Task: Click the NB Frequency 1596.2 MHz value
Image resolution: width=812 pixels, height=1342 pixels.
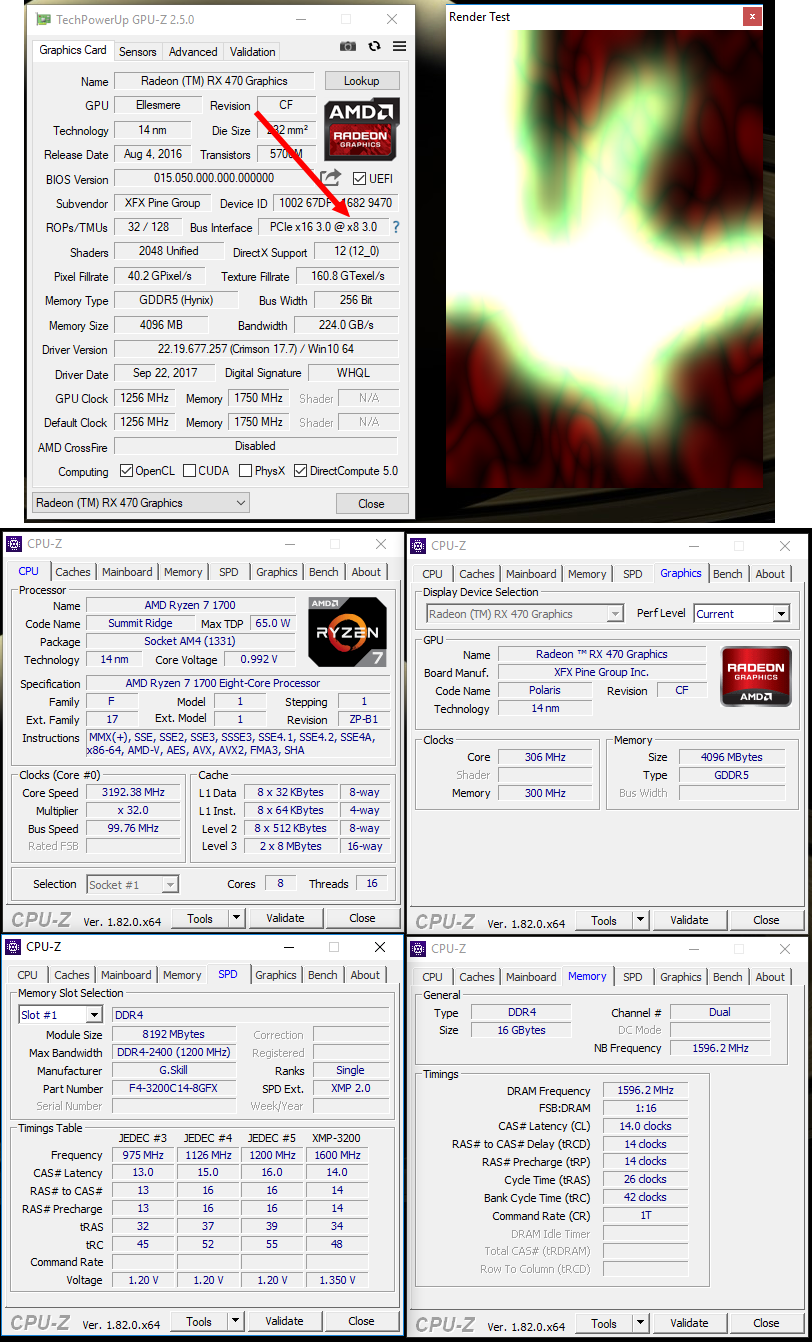Action: point(719,1048)
